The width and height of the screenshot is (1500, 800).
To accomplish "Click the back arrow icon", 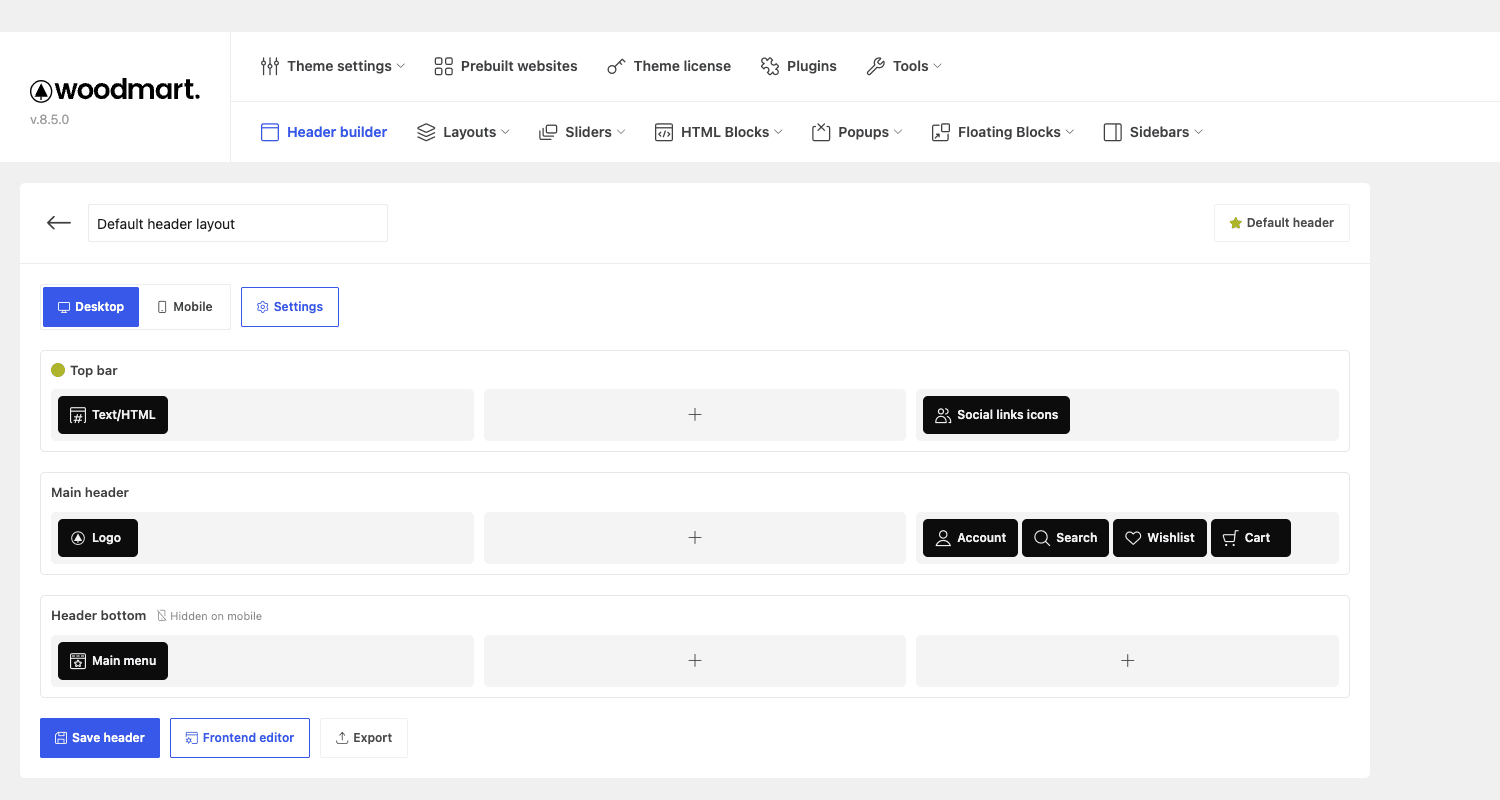I will point(59,223).
